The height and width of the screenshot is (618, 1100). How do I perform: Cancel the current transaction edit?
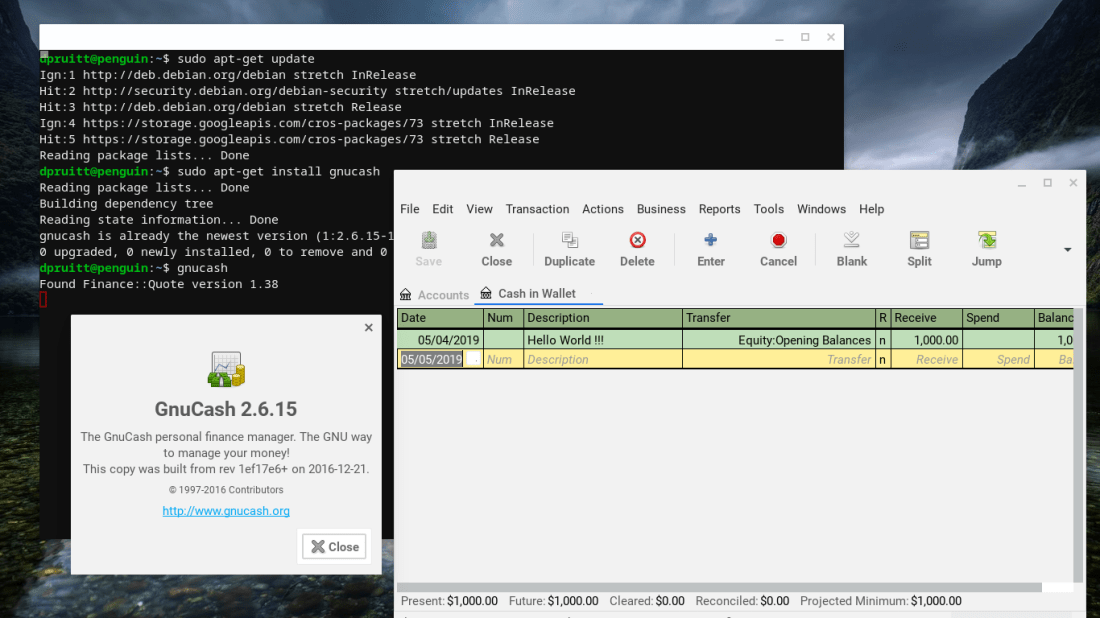[x=778, y=248]
